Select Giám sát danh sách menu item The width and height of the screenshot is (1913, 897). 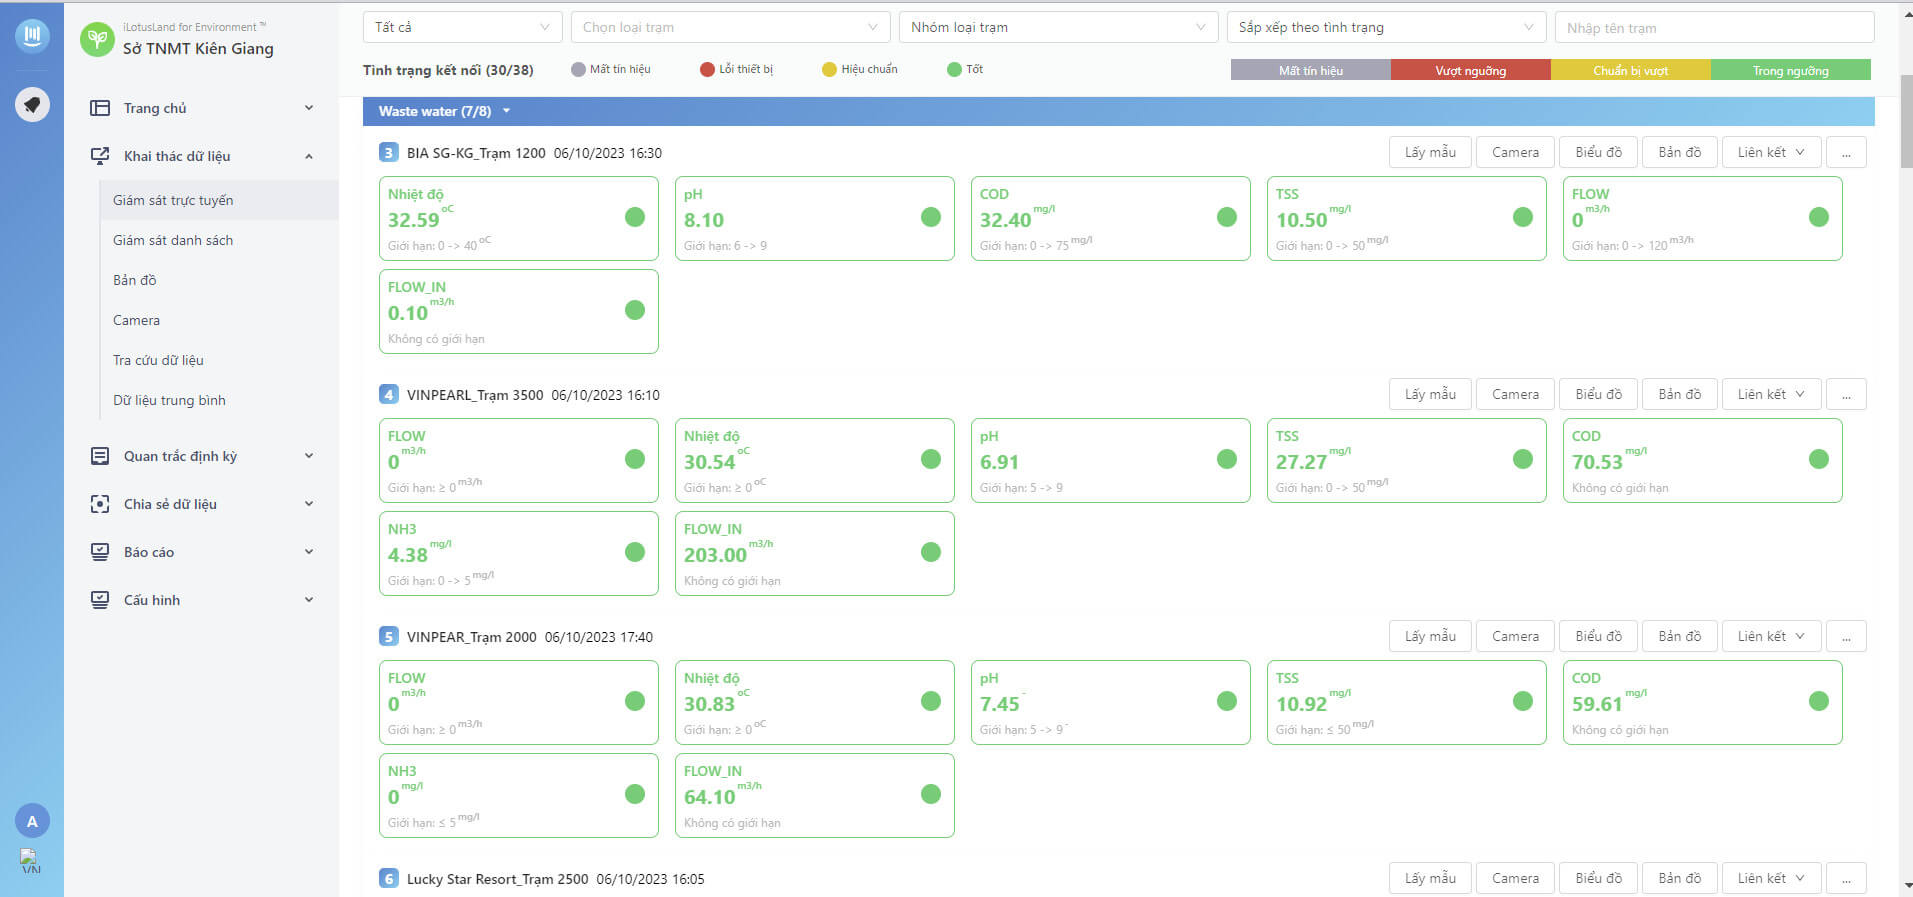(x=219, y=240)
